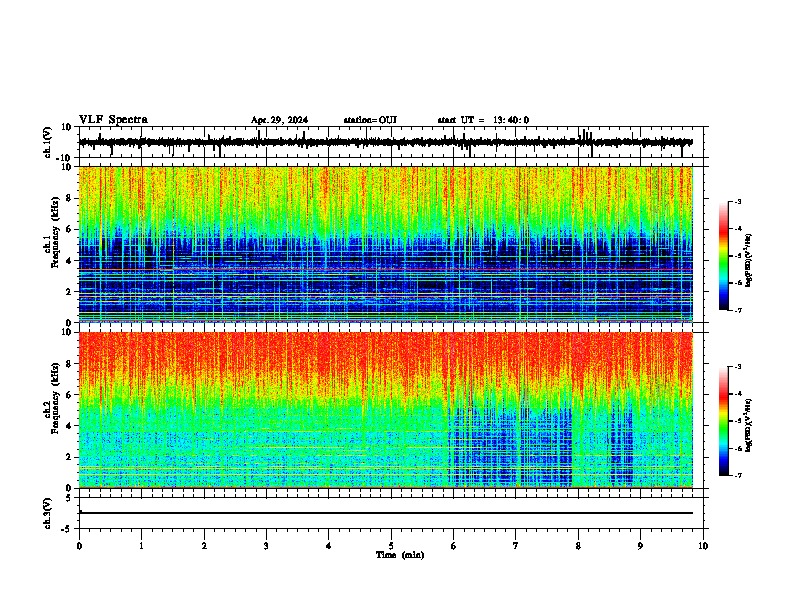792x612 pixels.
Task: Click the "station=OUJ" label
Action: 370,120
